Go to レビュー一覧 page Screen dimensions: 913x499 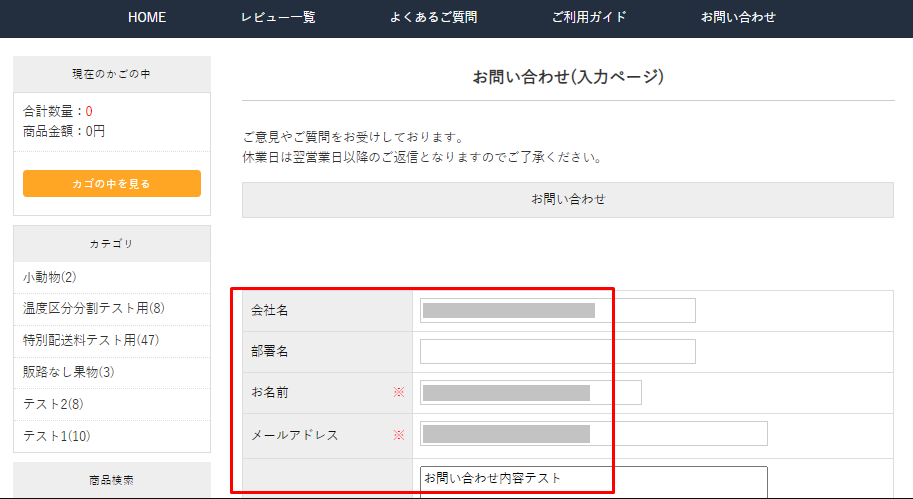(x=278, y=17)
